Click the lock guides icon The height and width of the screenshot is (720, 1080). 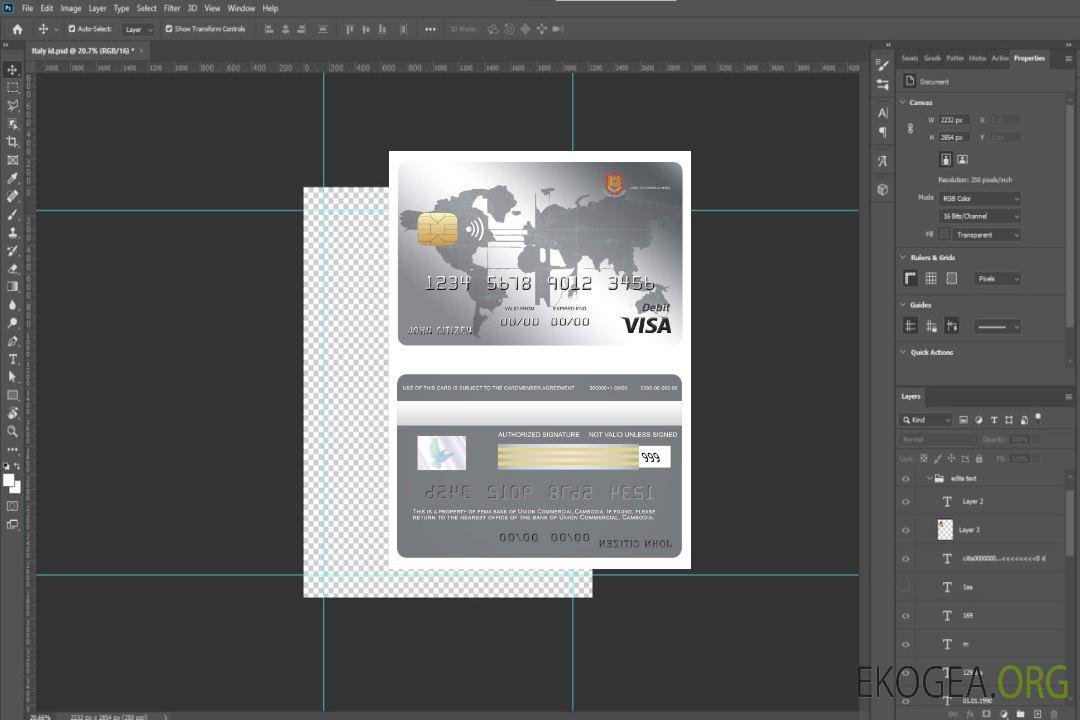coord(931,326)
